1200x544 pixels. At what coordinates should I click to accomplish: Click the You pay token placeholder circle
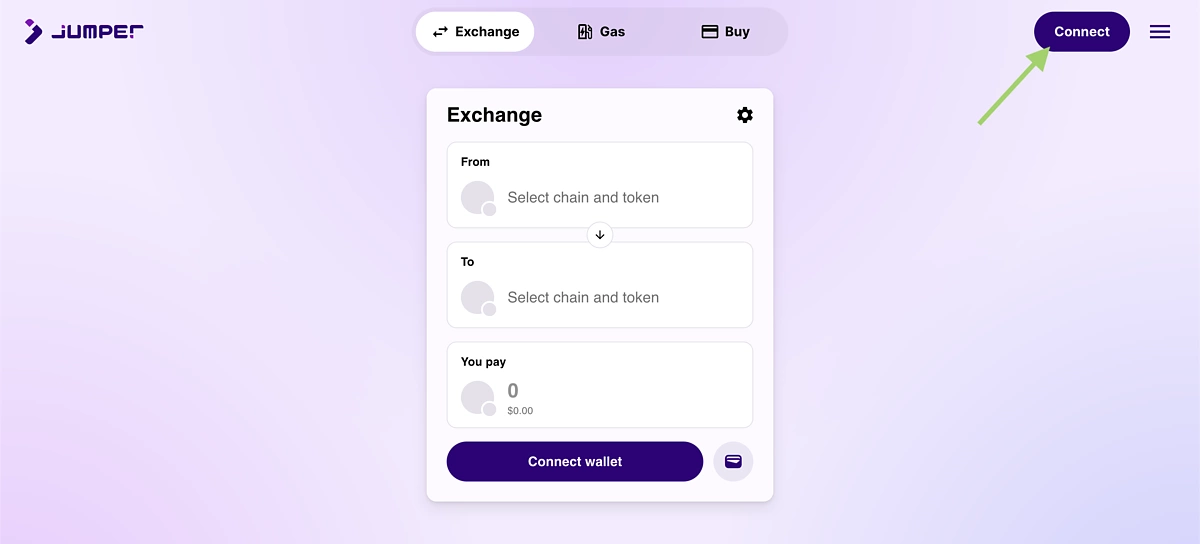(x=478, y=398)
